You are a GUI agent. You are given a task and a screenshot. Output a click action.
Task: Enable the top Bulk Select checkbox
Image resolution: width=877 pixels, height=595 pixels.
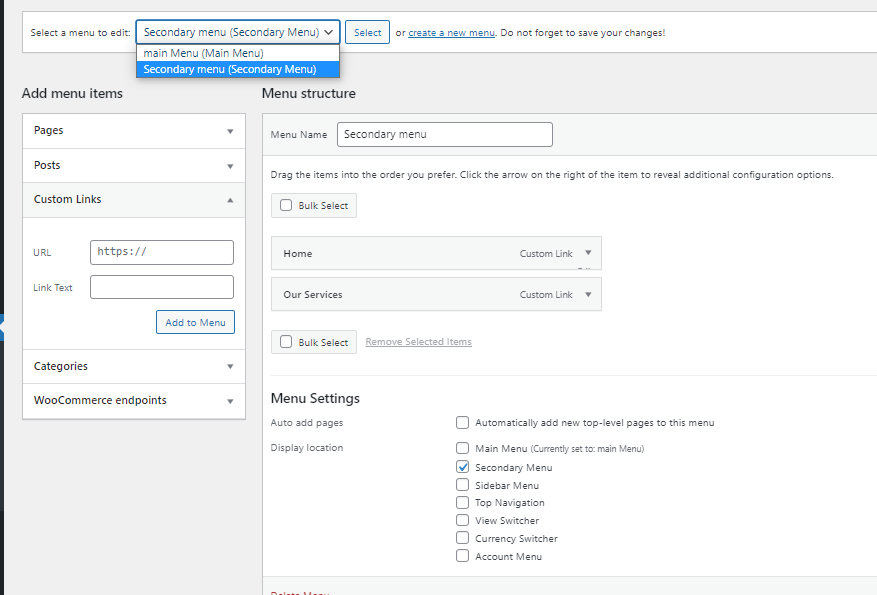286,206
